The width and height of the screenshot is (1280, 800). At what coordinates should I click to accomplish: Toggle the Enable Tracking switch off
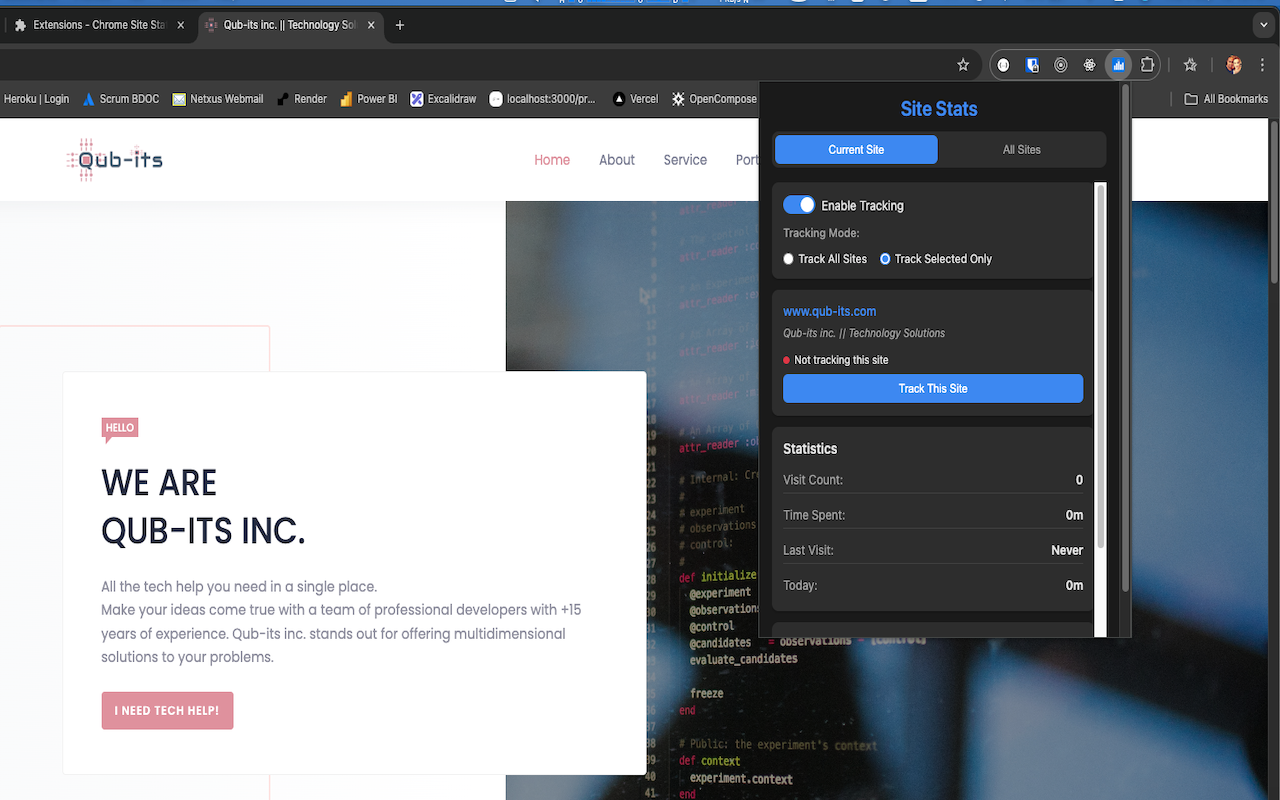[799, 205]
